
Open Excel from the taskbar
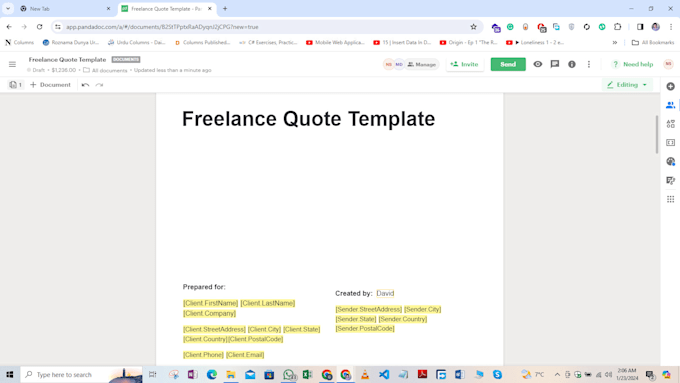click(x=307, y=374)
